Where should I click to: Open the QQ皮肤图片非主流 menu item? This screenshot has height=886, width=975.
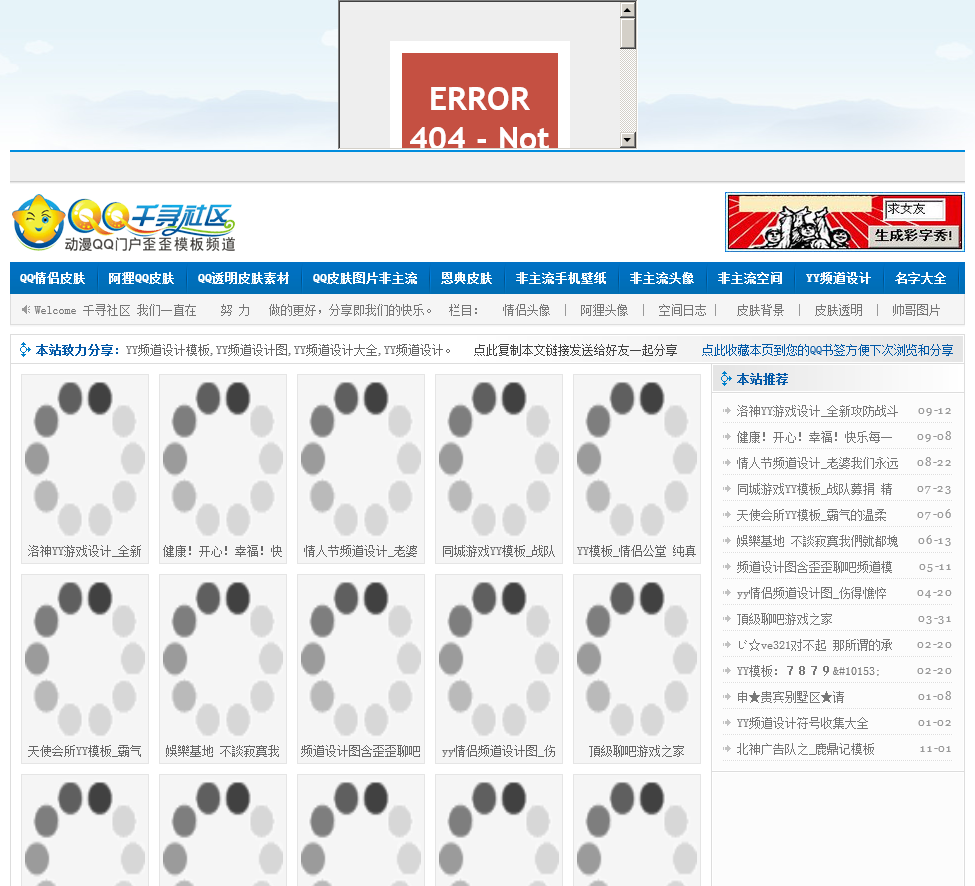[x=365, y=279]
